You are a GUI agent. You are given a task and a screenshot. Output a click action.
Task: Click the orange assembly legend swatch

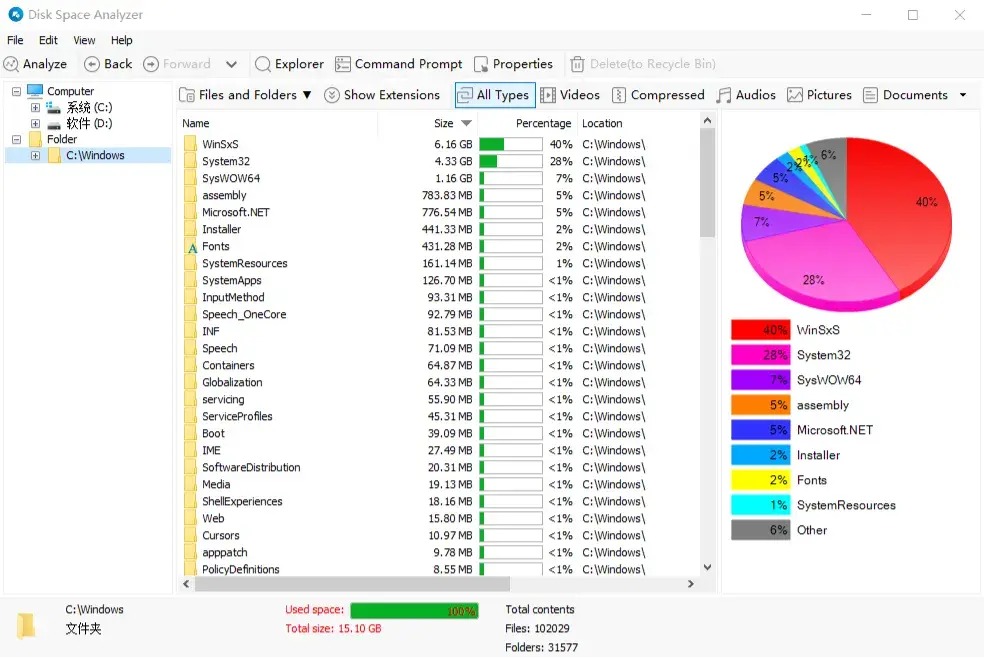[760, 405]
